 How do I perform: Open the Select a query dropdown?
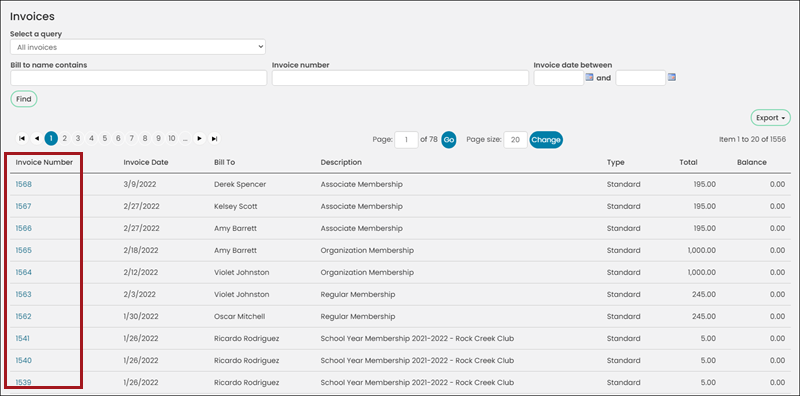pos(138,47)
